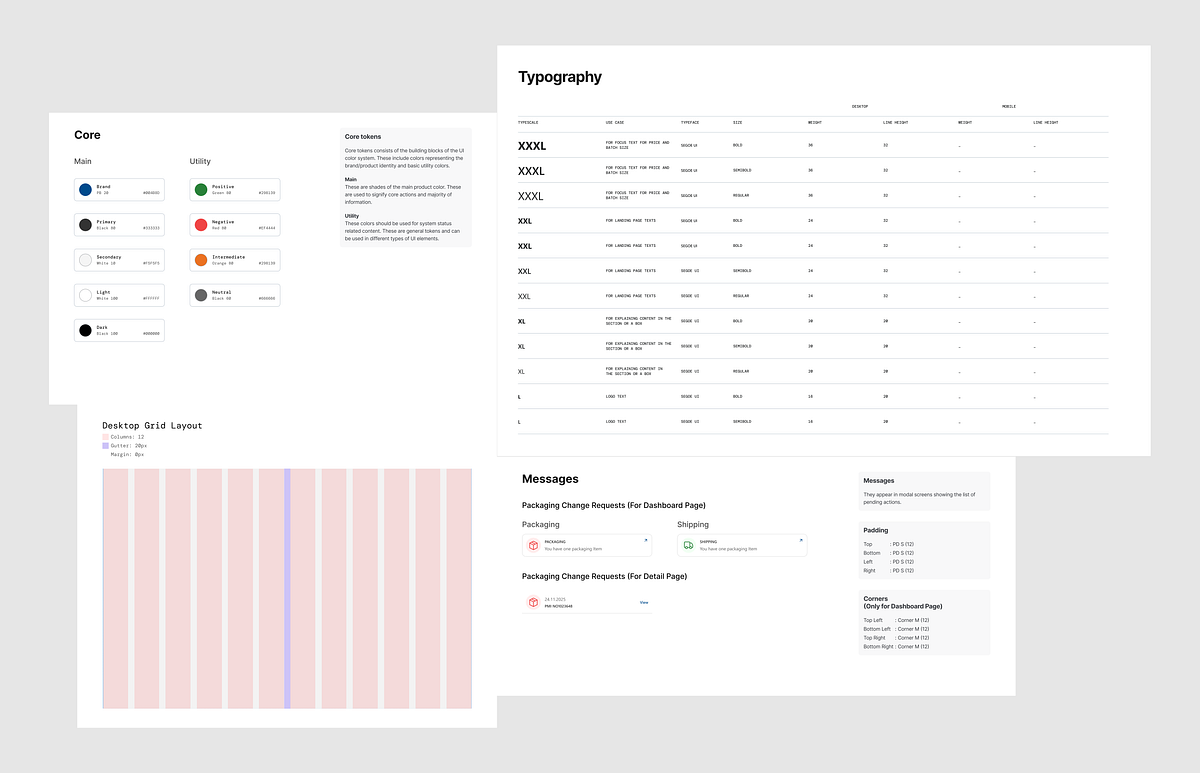Image resolution: width=1200 pixels, height=773 pixels.
Task: Click the 'Bottom Right : Corner M (12)' line
Action: tap(897, 647)
